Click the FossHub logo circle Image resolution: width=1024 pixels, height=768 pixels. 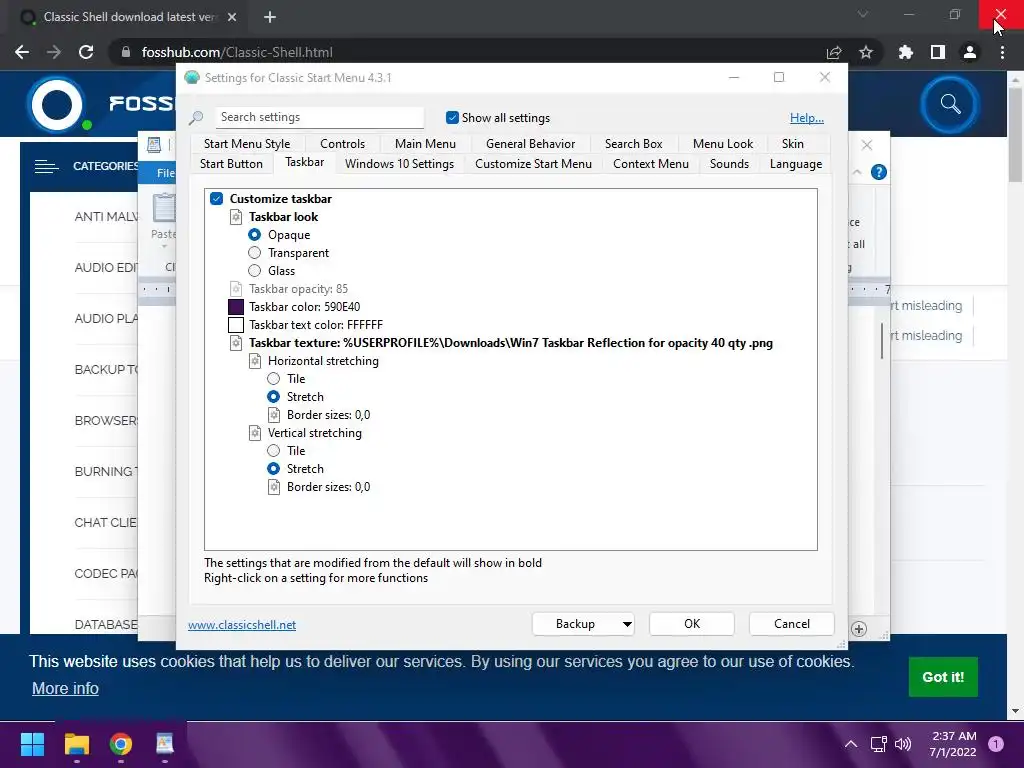click(57, 105)
